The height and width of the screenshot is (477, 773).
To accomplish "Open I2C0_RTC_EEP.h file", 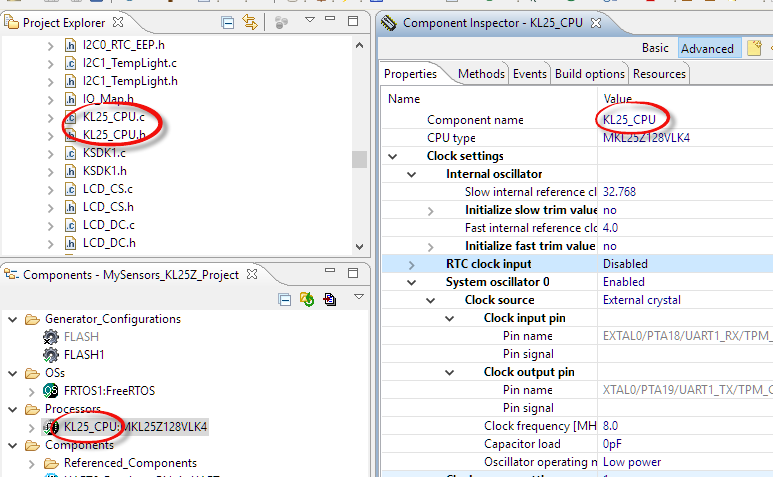I will coord(123,45).
